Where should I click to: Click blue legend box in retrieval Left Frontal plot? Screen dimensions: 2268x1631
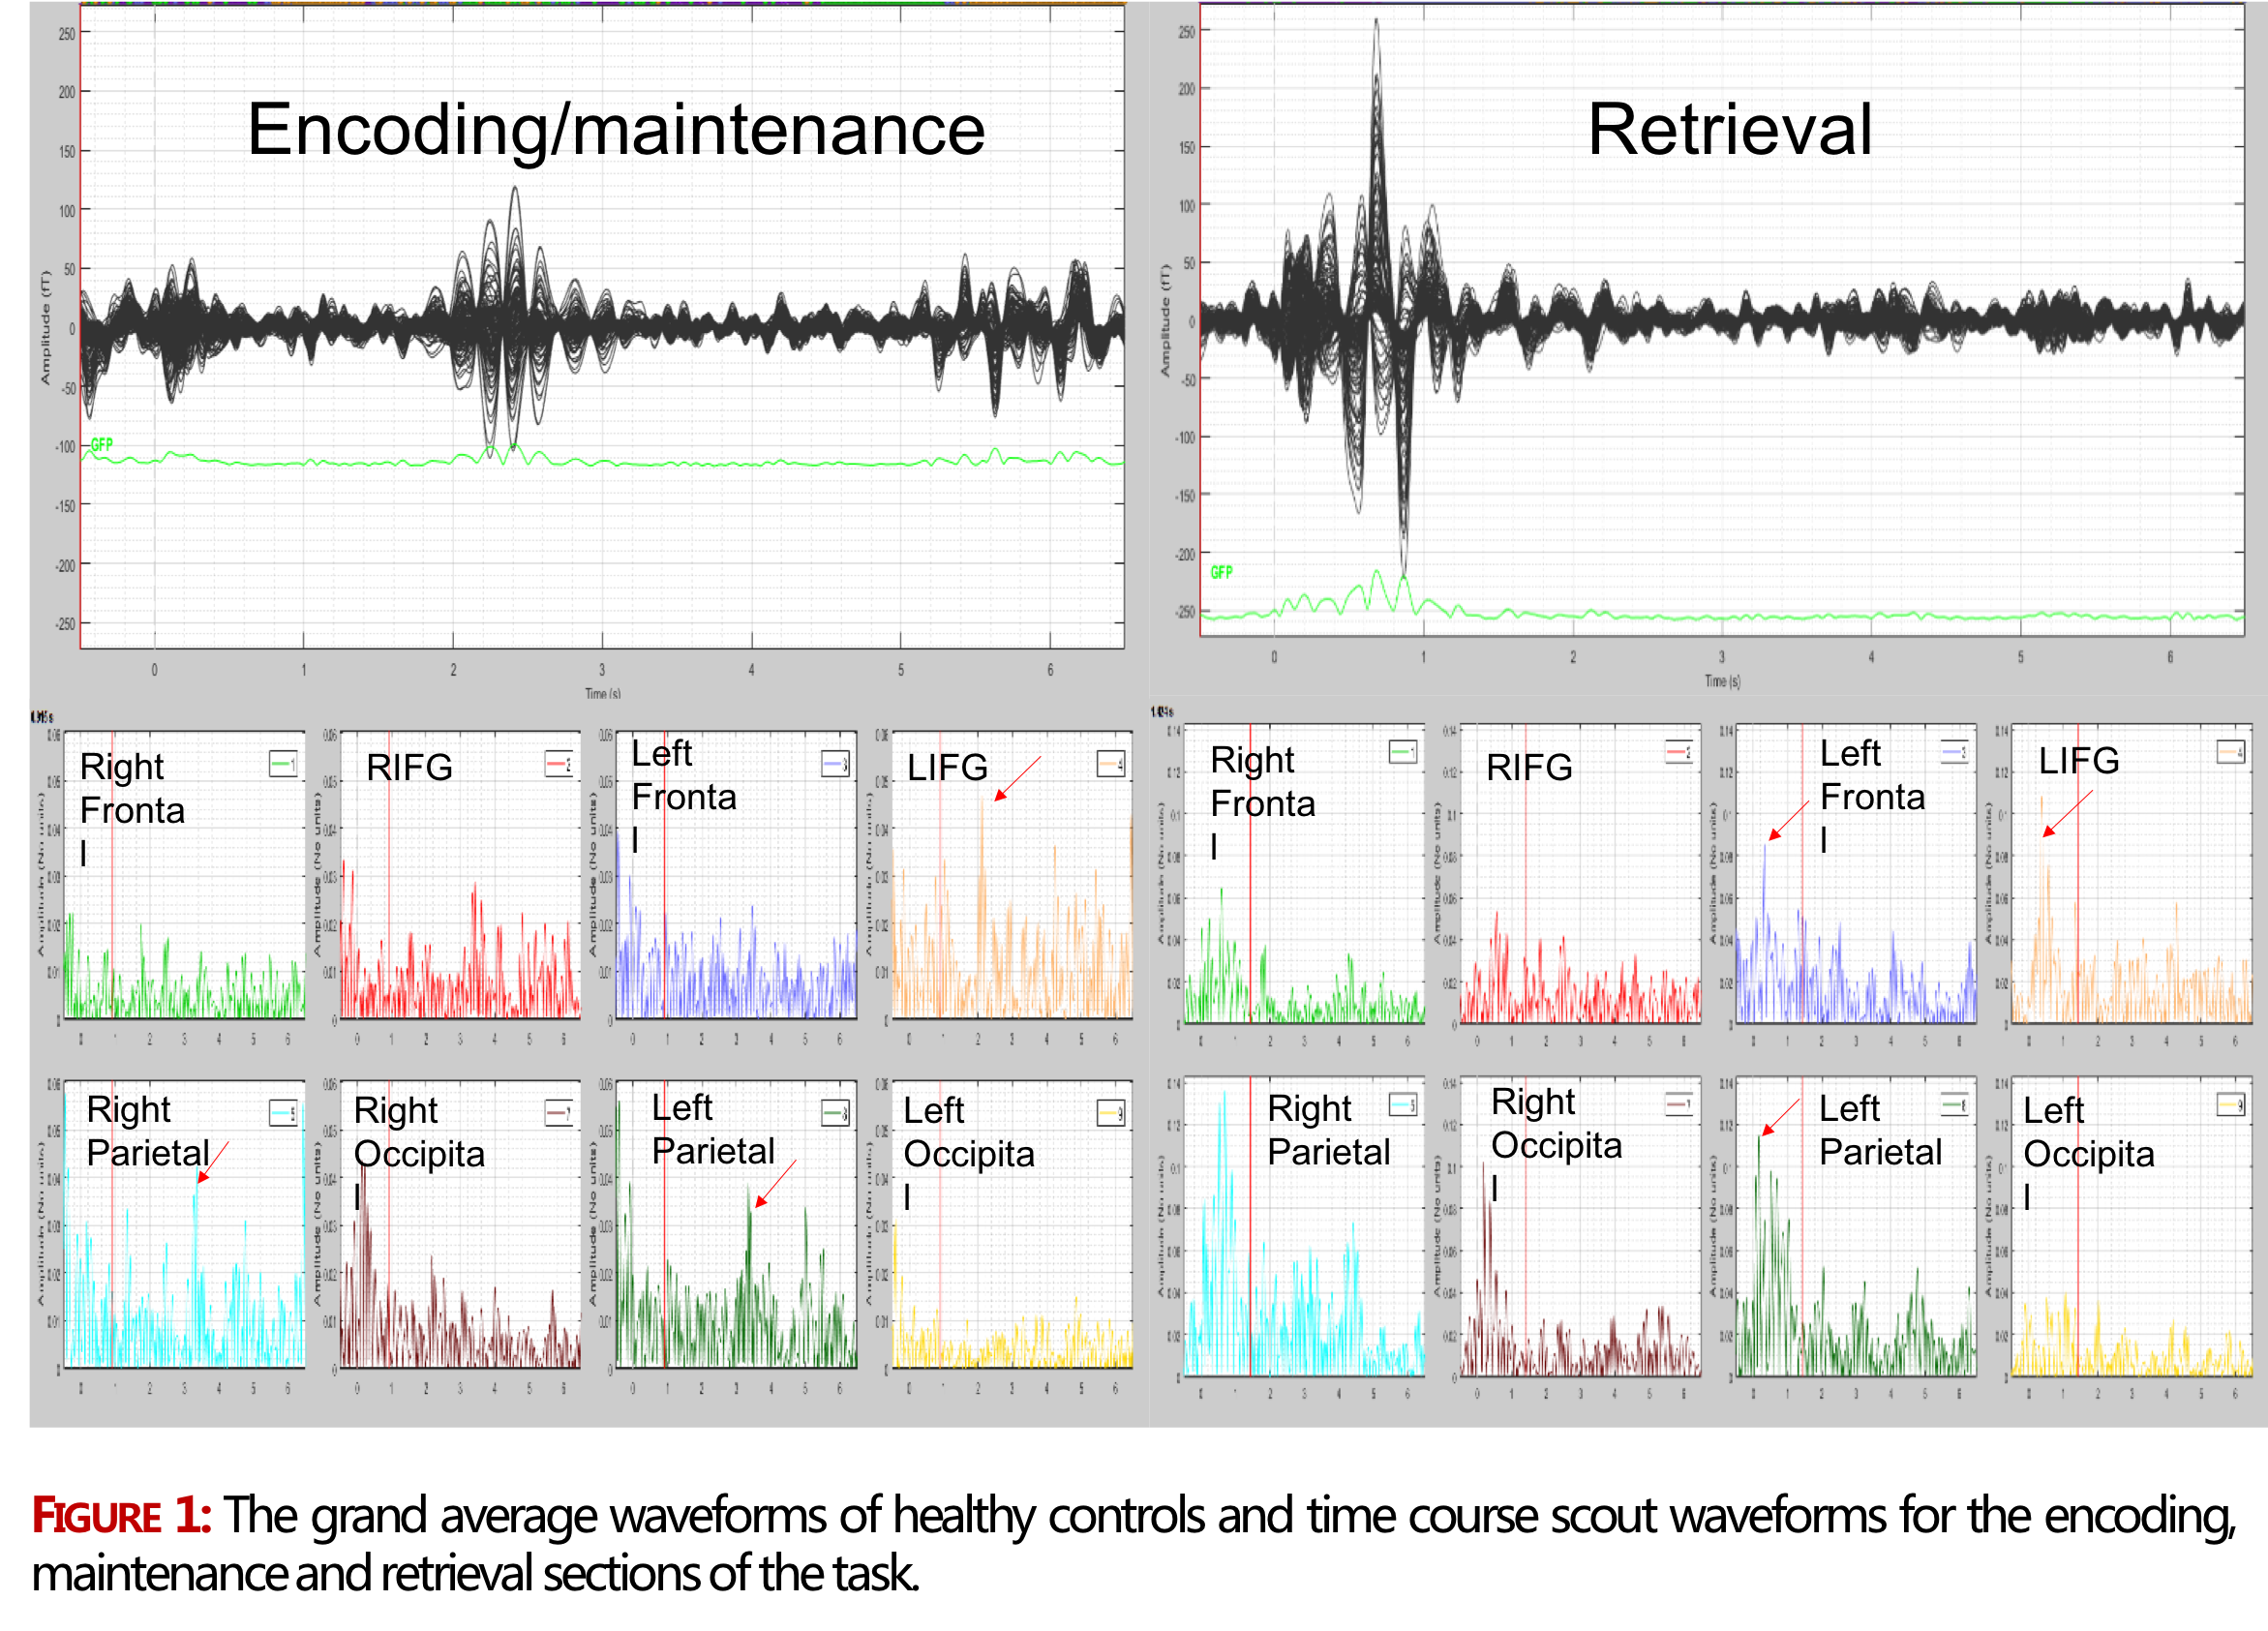(1955, 751)
